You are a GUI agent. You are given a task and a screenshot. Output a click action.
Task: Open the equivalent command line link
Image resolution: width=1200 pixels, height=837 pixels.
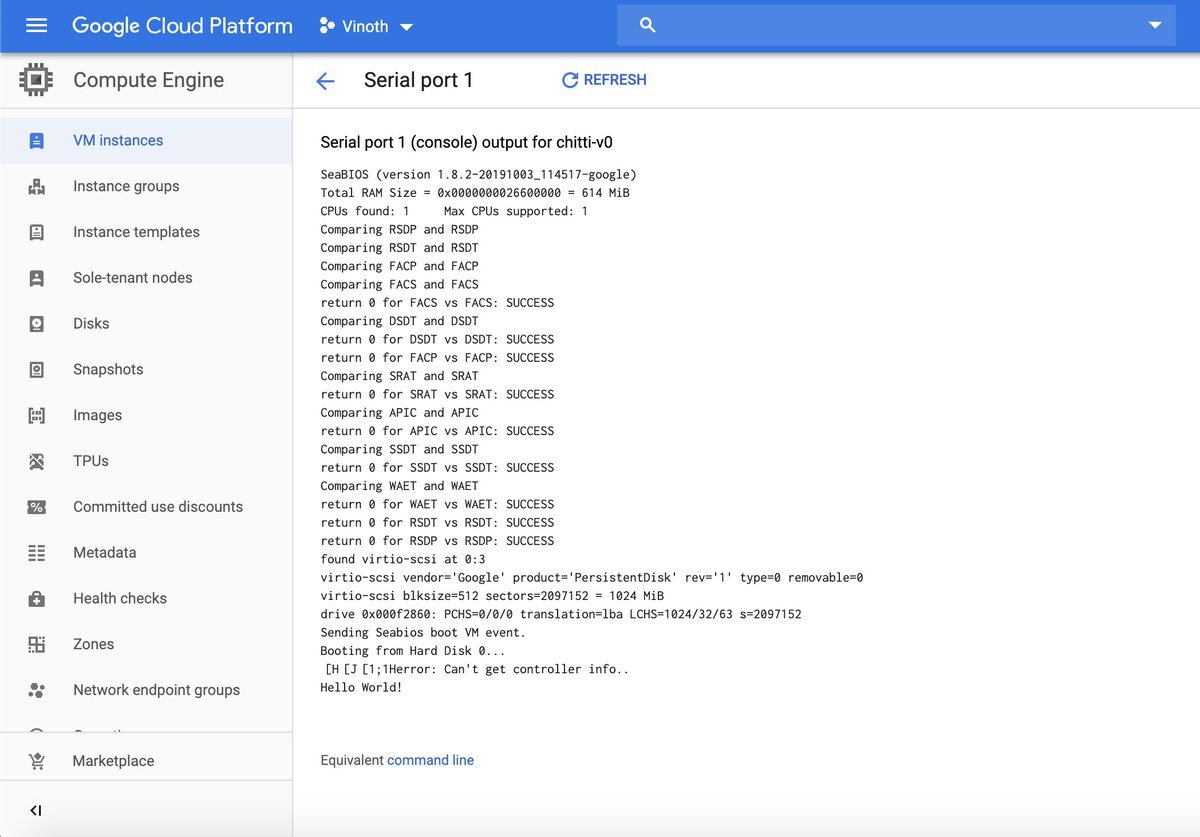coord(430,760)
